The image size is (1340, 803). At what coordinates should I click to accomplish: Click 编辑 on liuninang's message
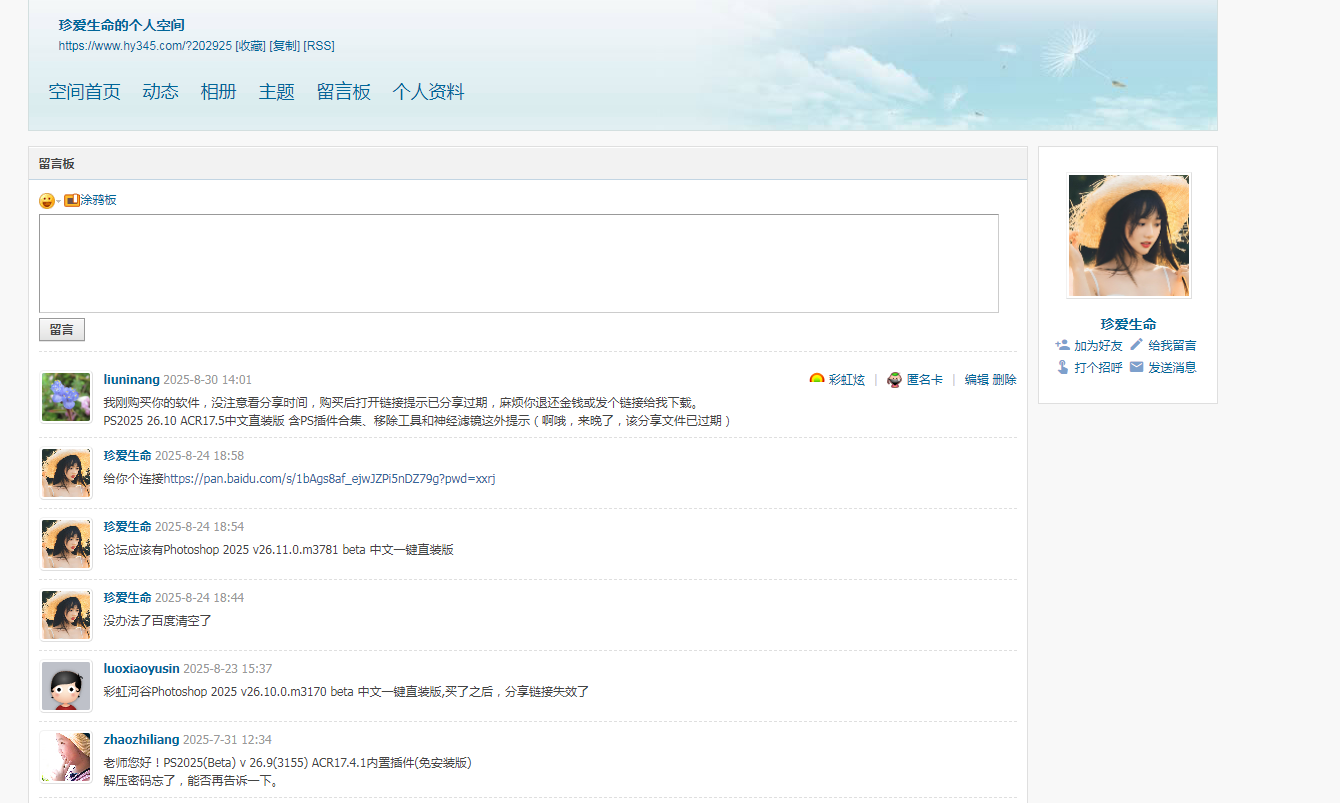(x=976, y=380)
